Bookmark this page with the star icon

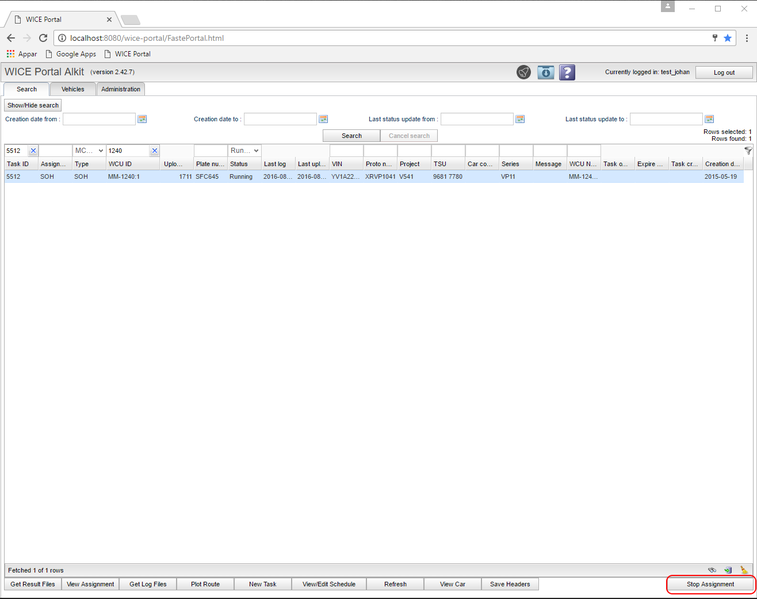point(728,38)
